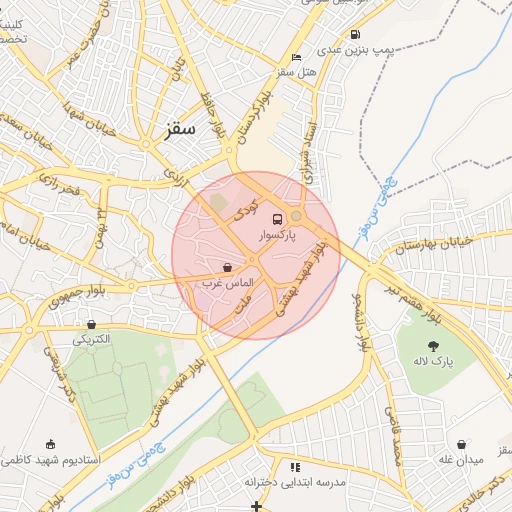Image resolution: width=512 pixels, height=512 pixels.
Task: Click the school icon above مدرسه ابتدایی دخترانه
Action: (x=295, y=467)
